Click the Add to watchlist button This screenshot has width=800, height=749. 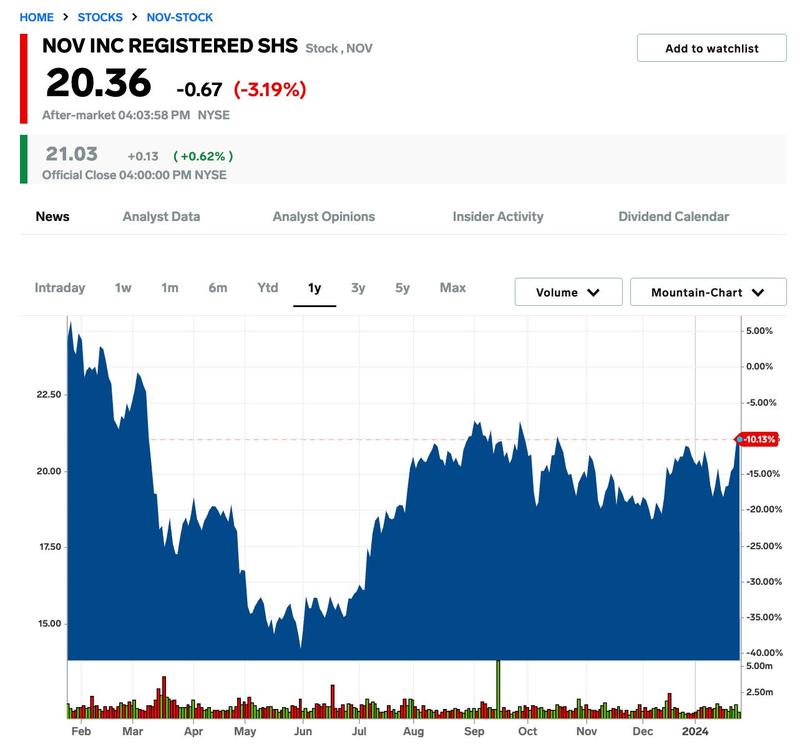(711, 48)
